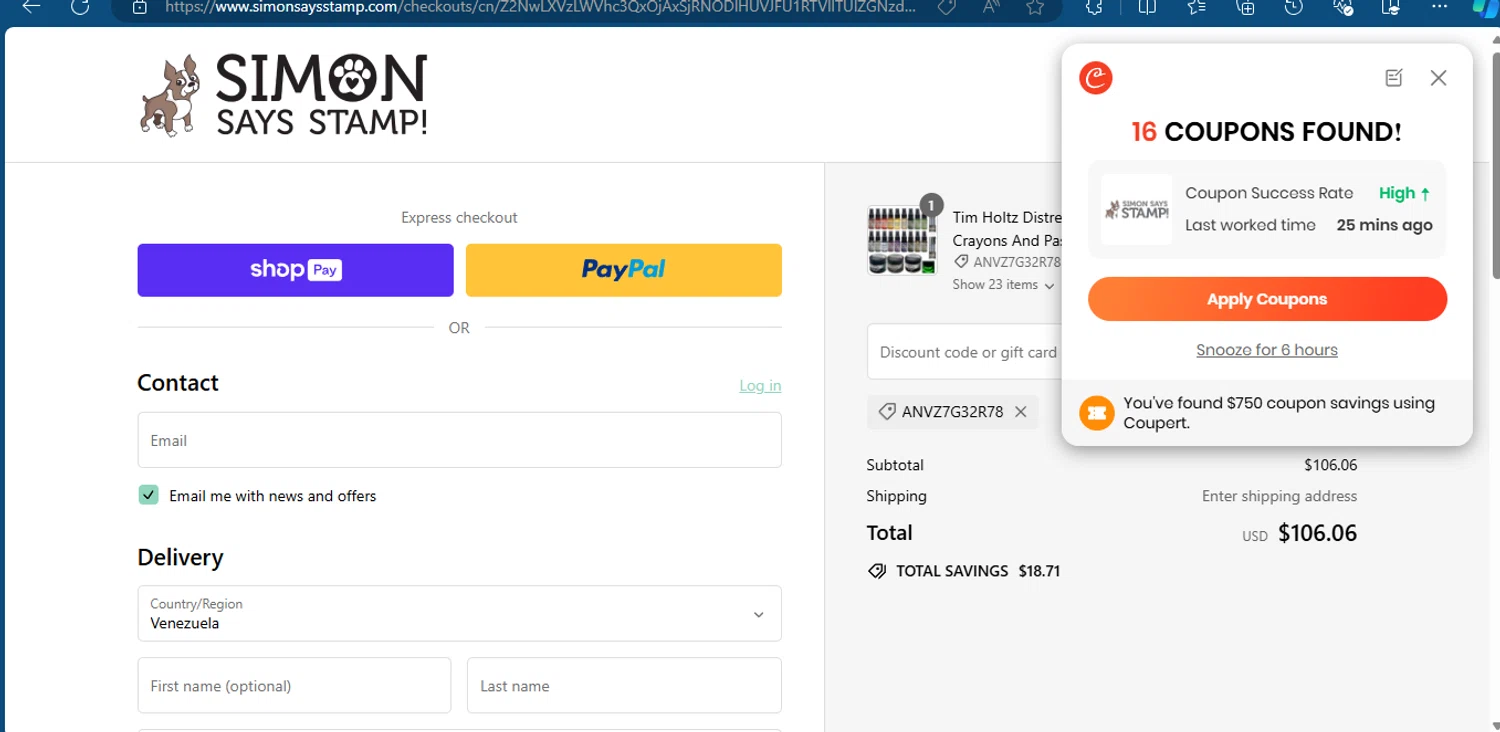
Task: Go back using the browser back arrow
Action: [31, 6]
